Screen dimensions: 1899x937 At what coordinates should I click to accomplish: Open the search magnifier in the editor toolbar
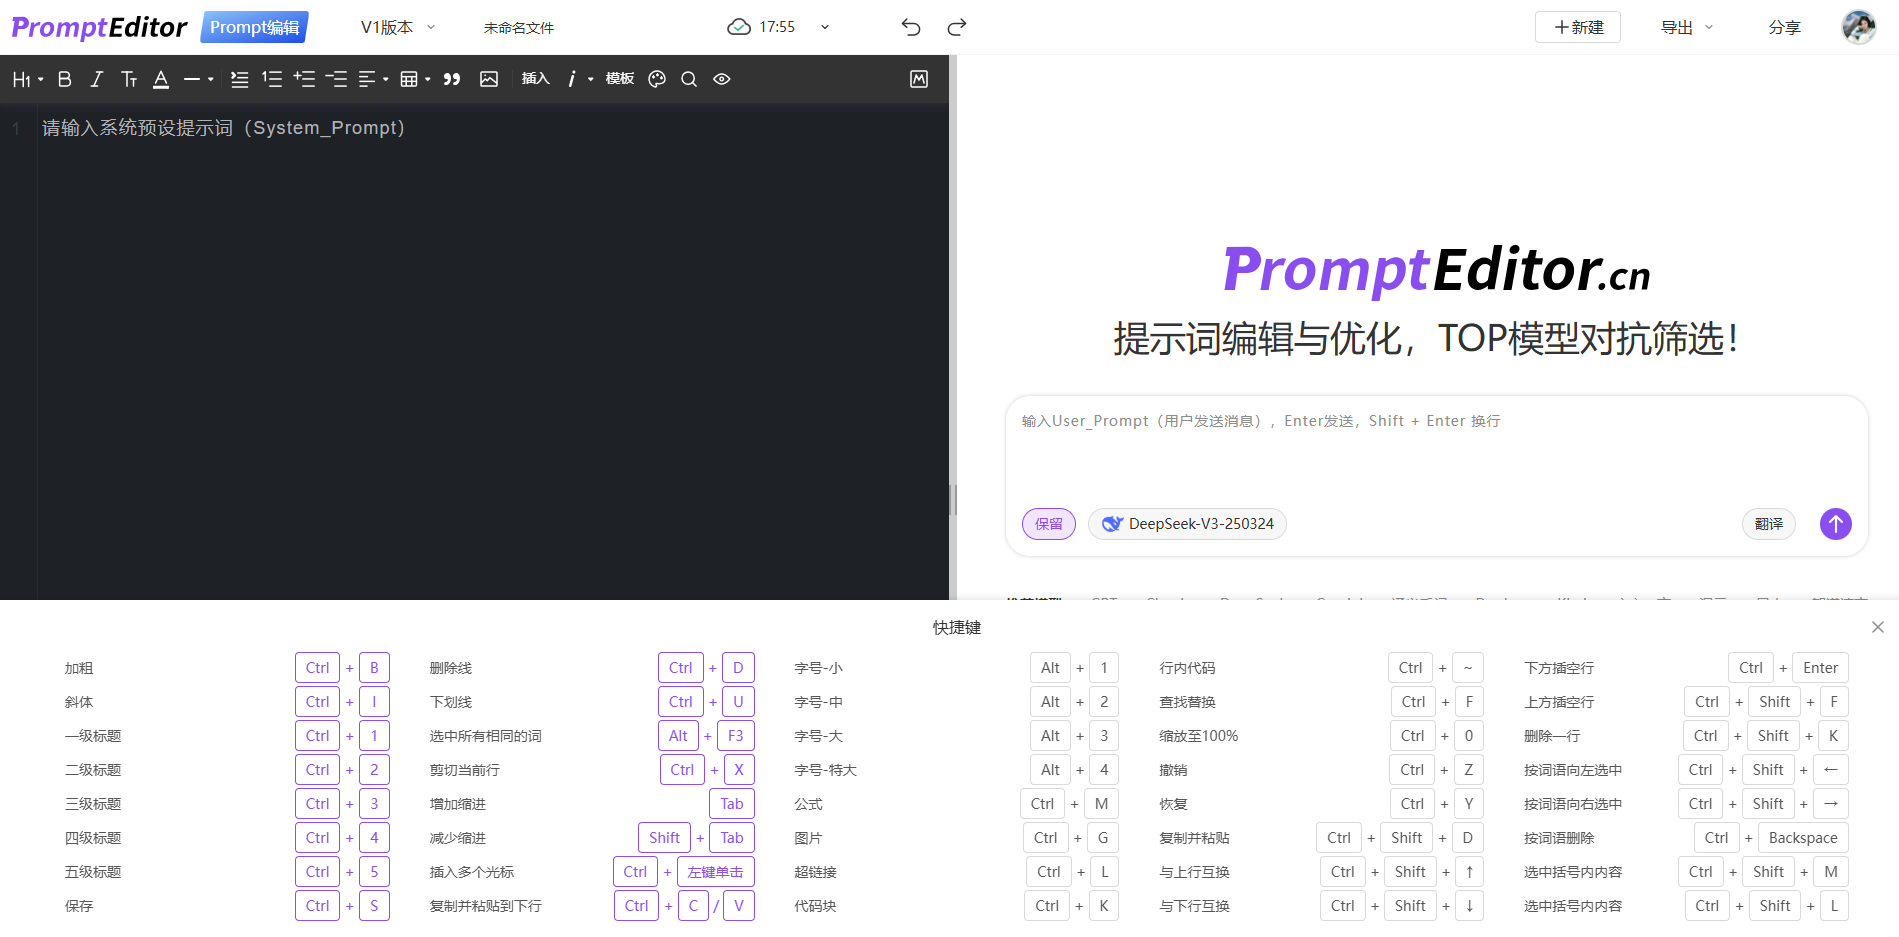click(x=689, y=79)
